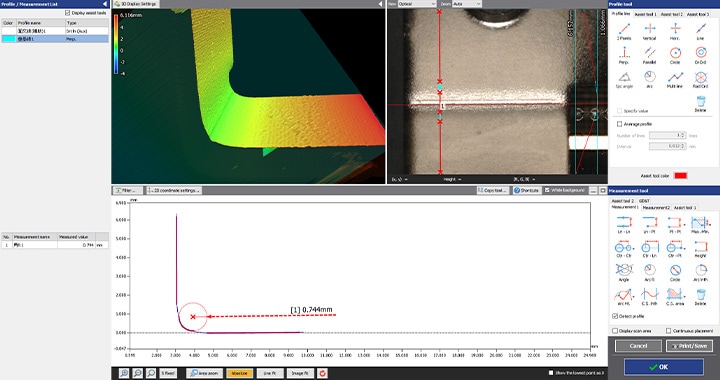Viewport: 720px width, 380px height.
Task: Select the Perp. profile line tool
Action: [624, 55]
